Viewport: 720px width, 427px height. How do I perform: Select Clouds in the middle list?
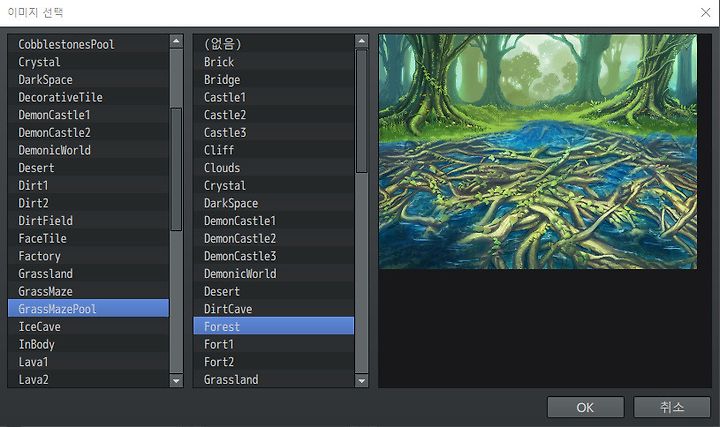tap(274, 168)
